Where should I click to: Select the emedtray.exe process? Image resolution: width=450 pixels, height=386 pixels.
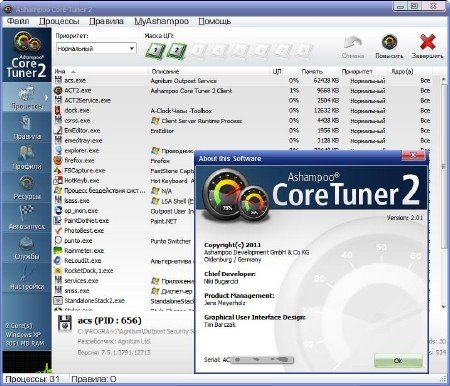tap(83, 140)
